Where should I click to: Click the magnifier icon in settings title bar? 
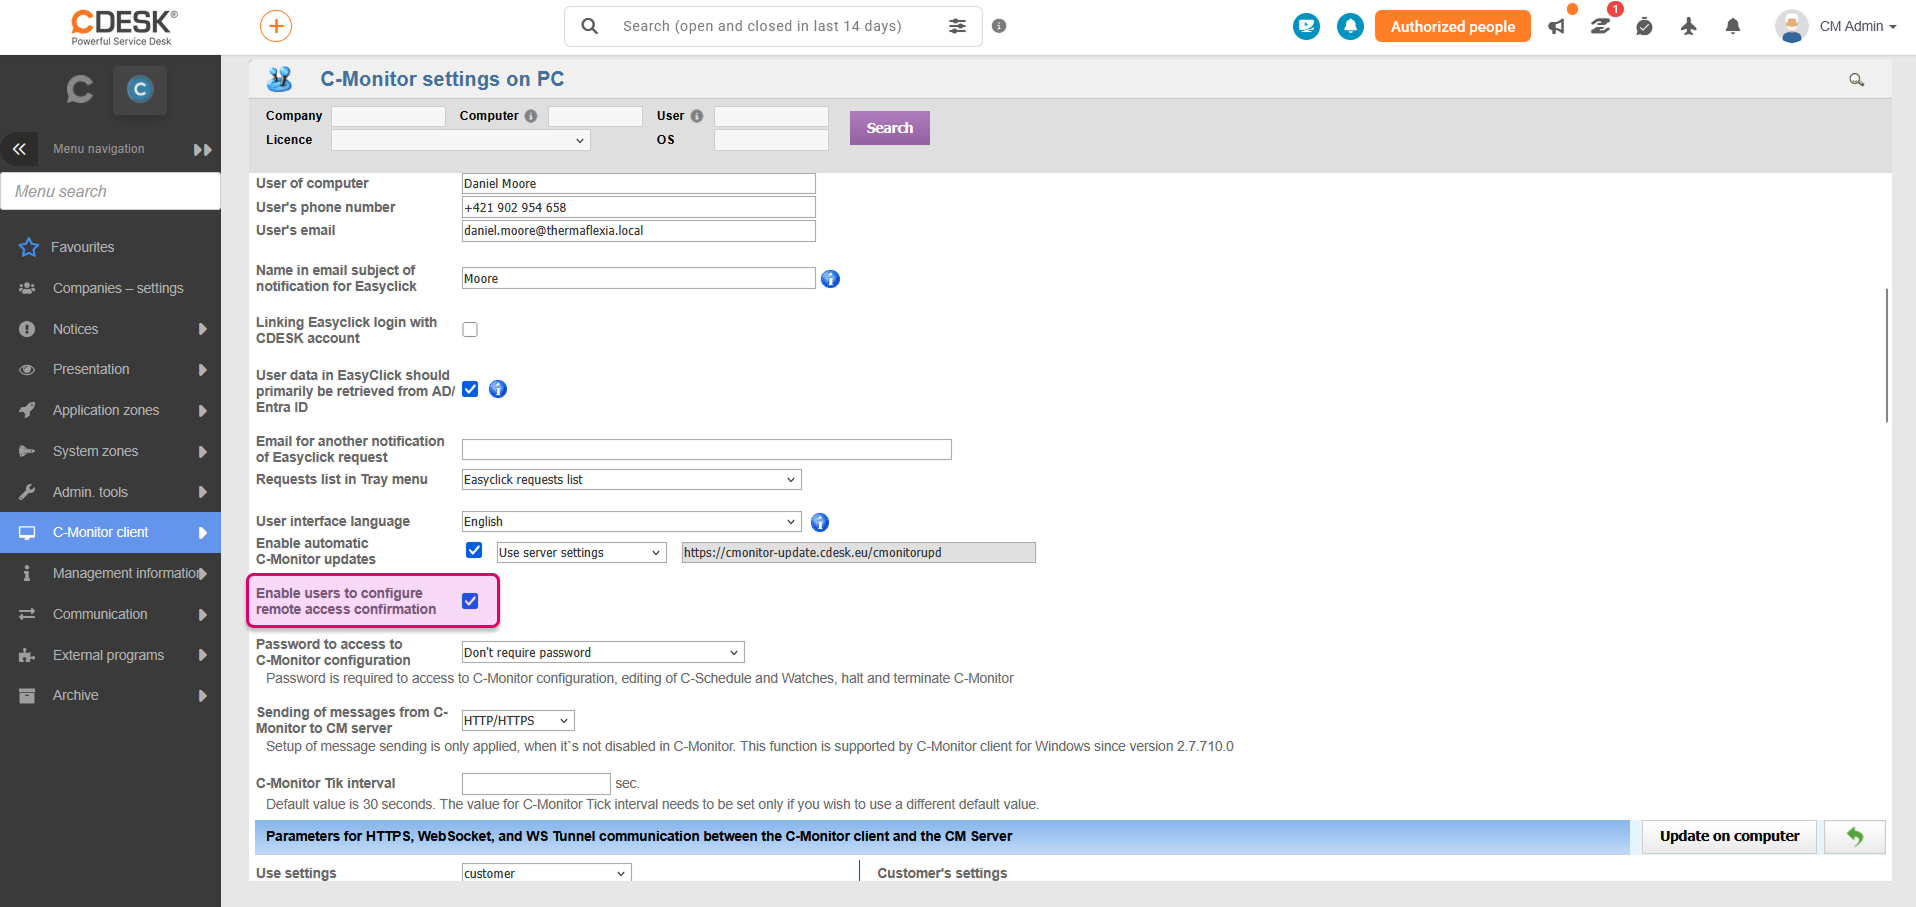click(1856, 80)
